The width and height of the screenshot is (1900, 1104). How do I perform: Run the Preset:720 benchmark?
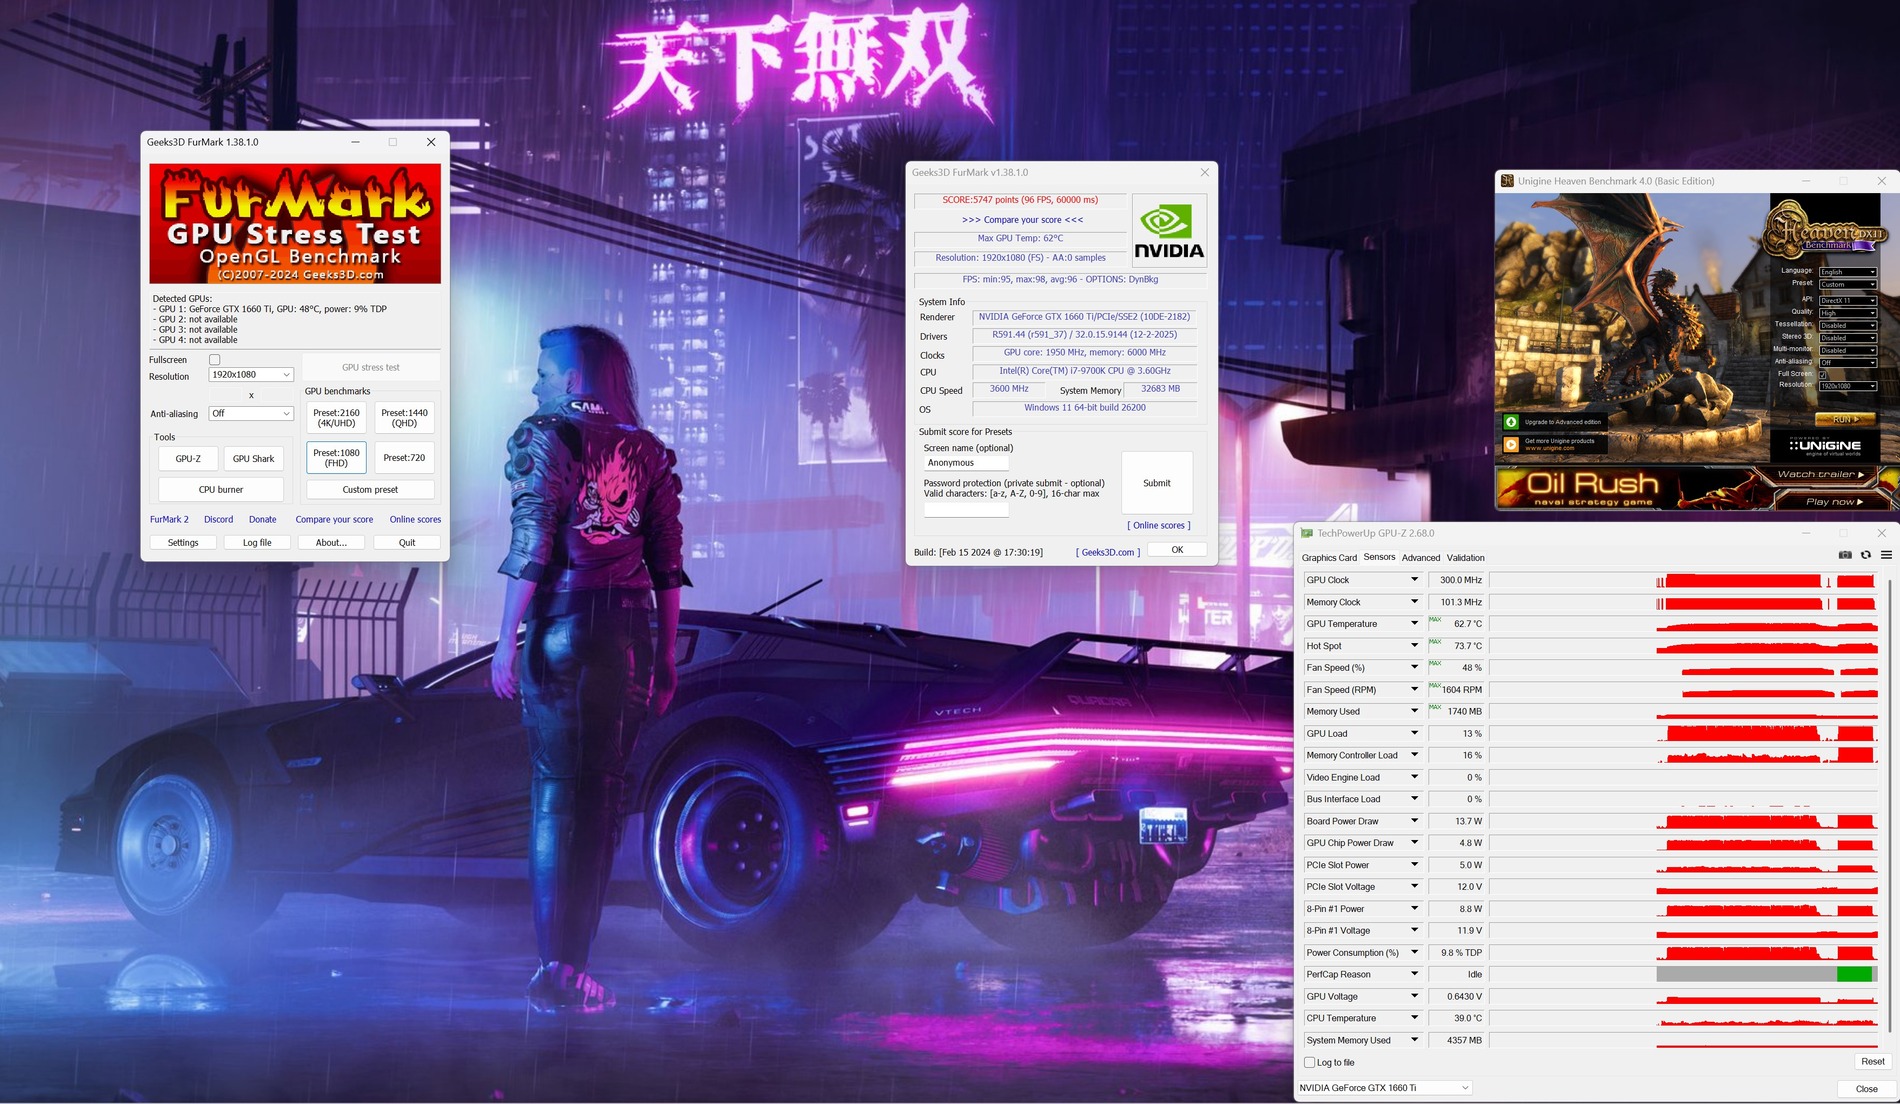404,458
